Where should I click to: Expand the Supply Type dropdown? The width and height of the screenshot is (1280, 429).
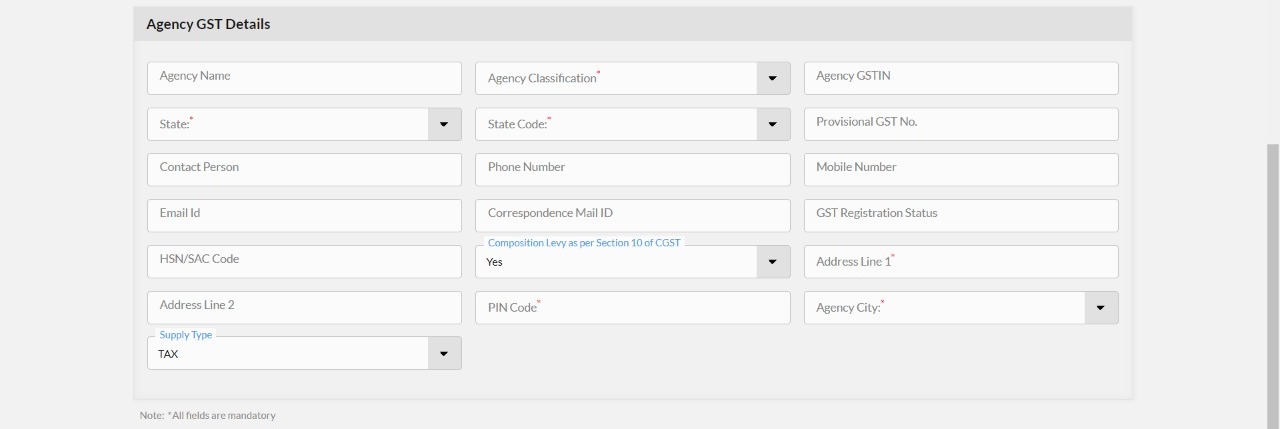click(x=444, y=353)
